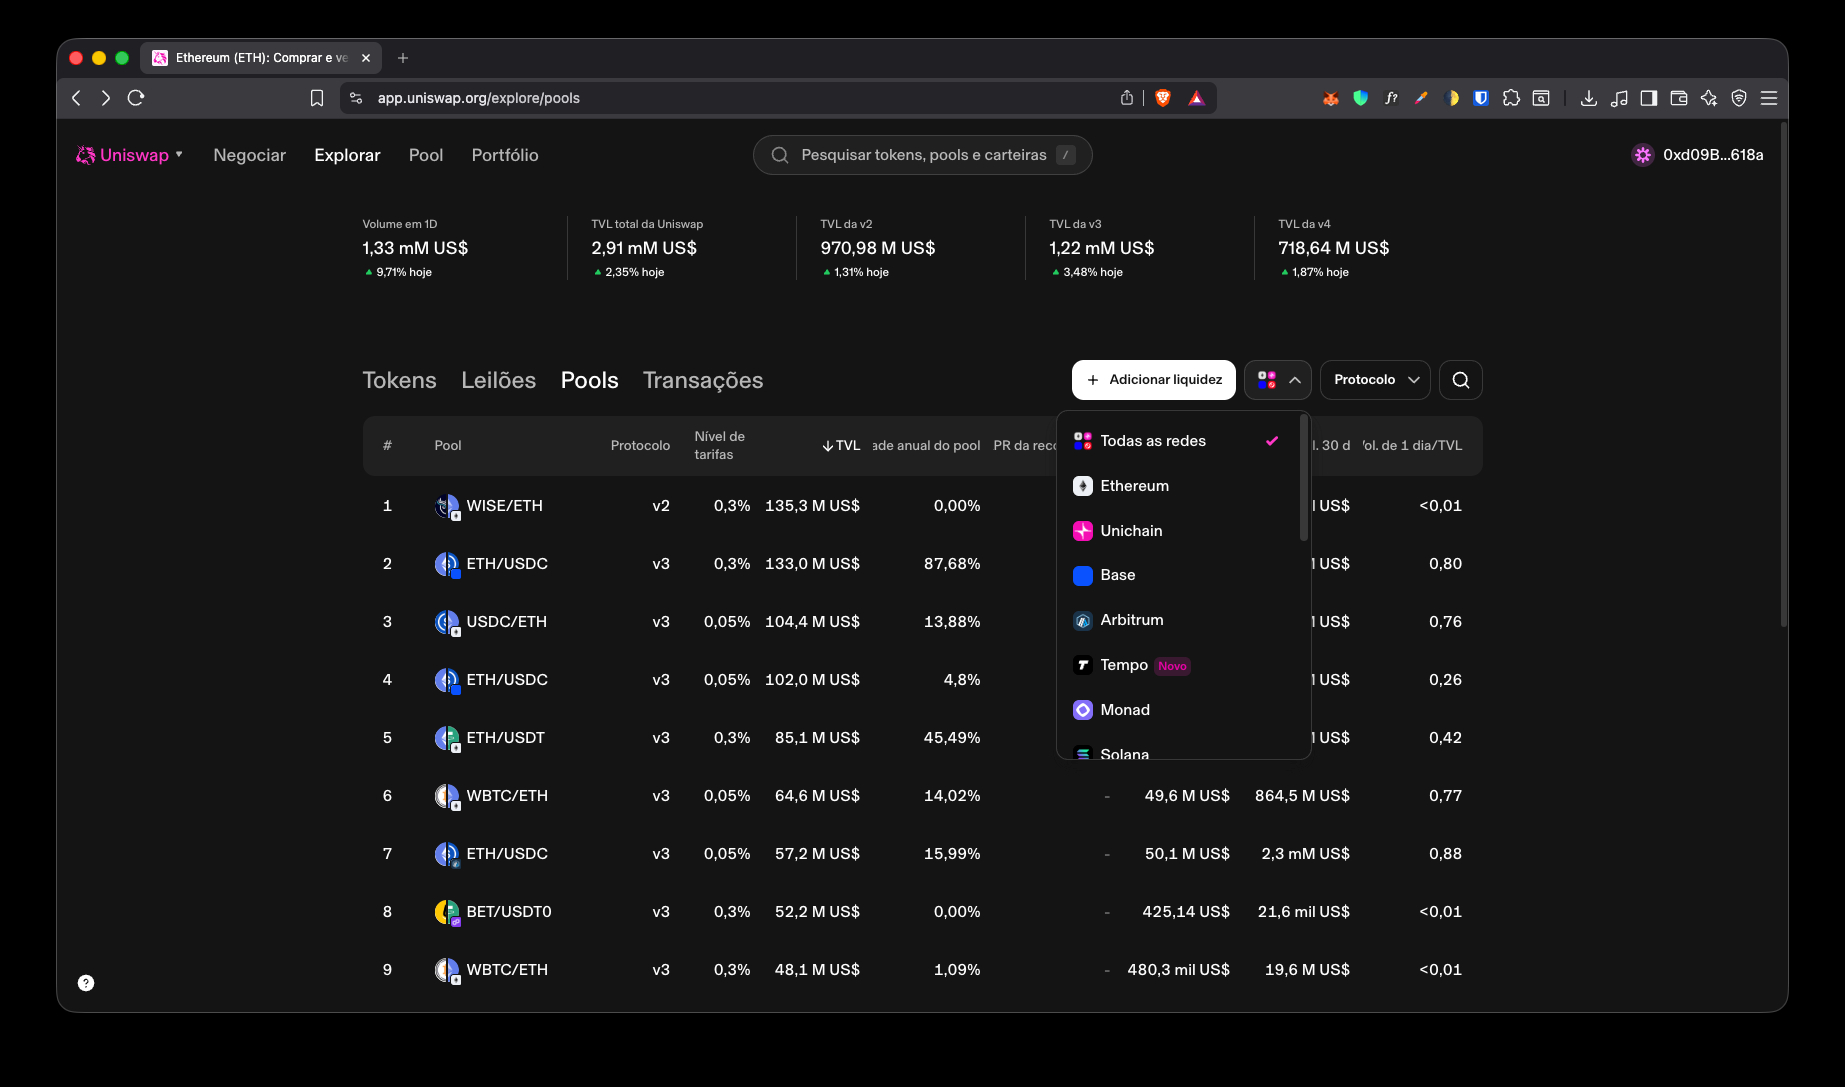Select Base network option
This screenshot has height=1087, width=1845.
[x=1176, y=575]
